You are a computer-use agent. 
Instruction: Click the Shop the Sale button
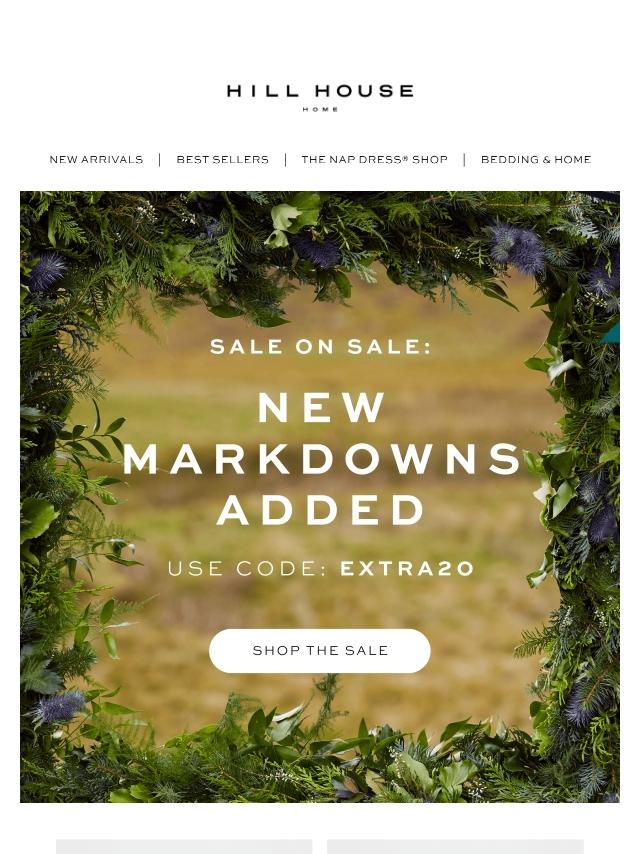tap(320, 651)
